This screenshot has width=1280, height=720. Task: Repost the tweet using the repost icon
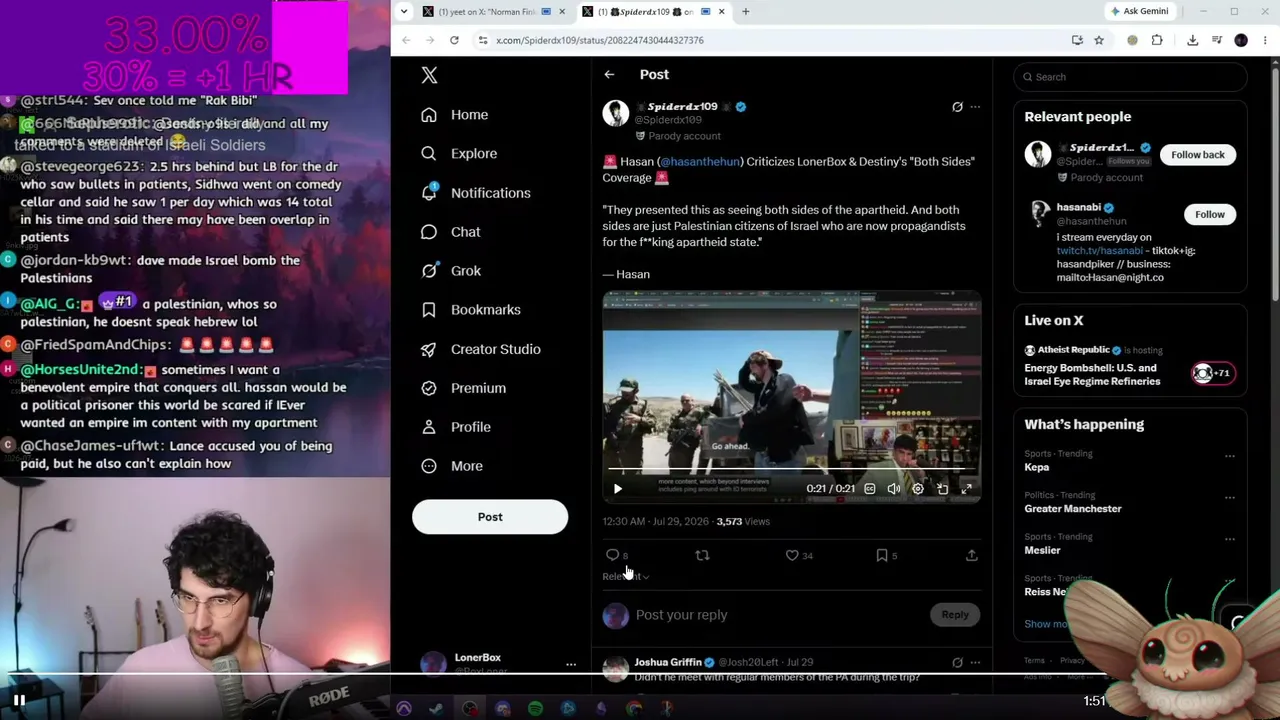coord(702,555)
